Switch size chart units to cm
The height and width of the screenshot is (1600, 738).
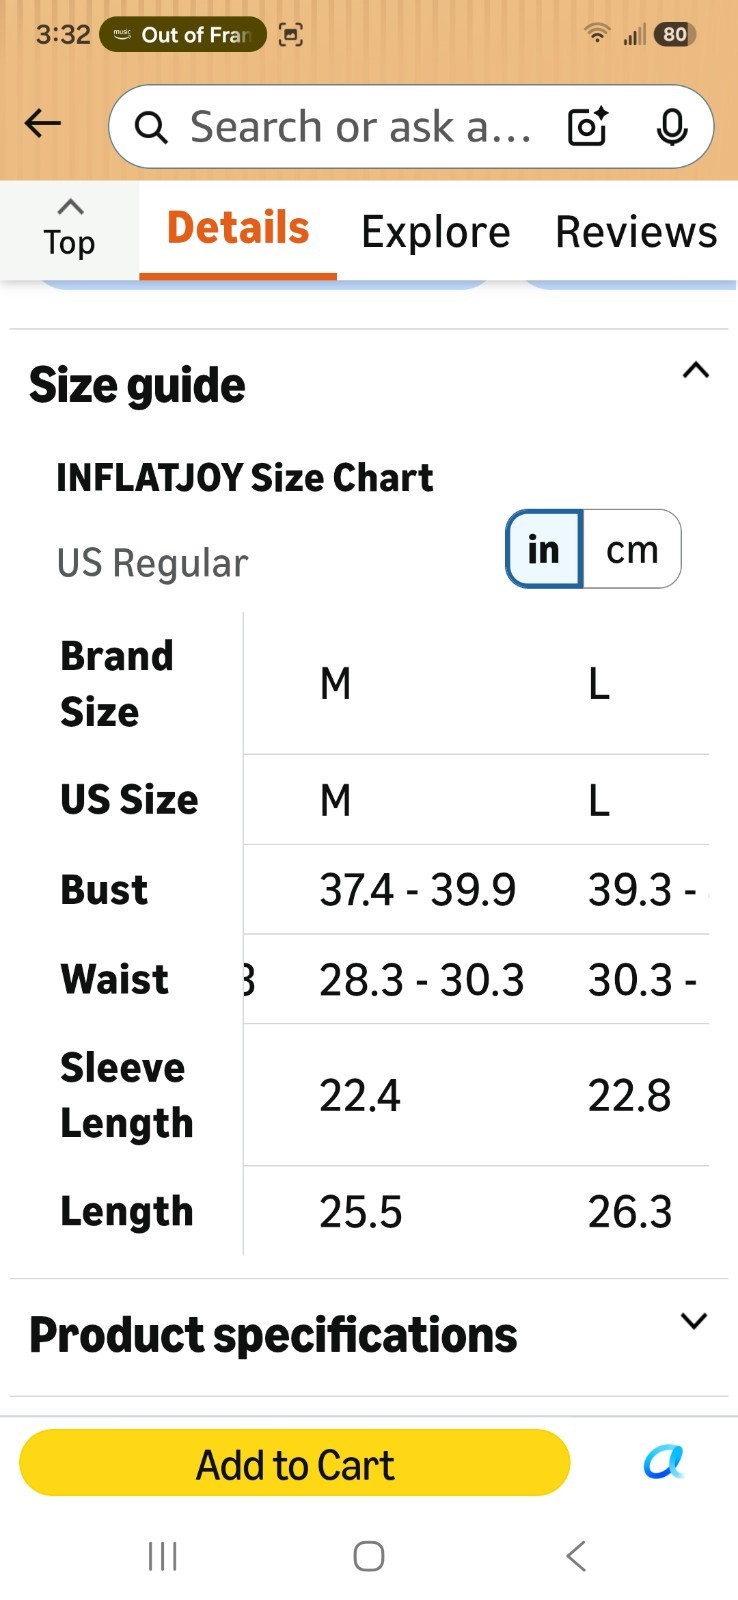point(632,549)
